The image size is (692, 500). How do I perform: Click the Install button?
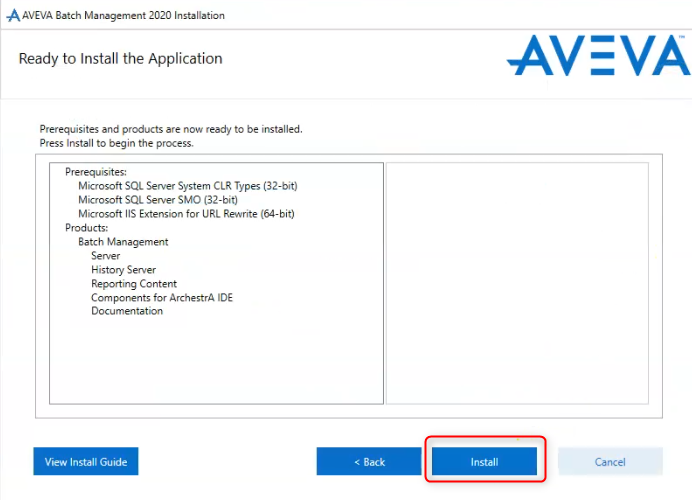484,462
